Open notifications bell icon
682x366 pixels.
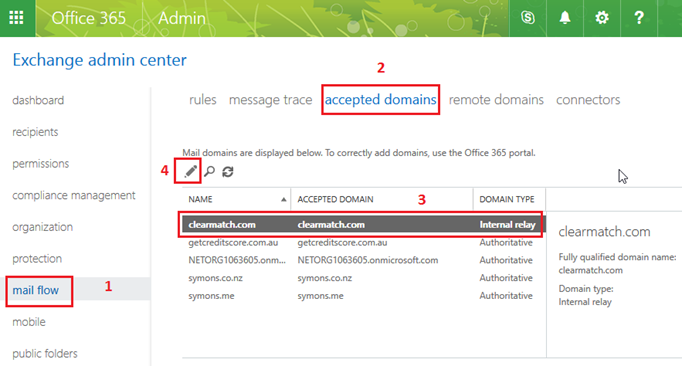565,18
